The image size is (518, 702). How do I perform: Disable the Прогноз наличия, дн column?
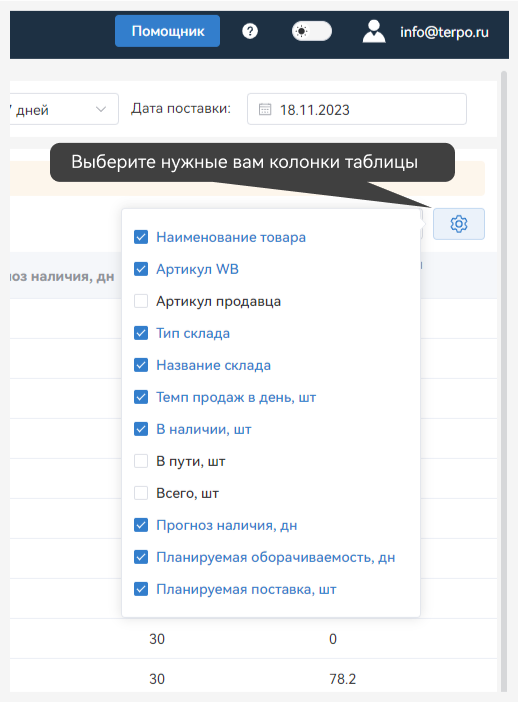coord(141,525)
